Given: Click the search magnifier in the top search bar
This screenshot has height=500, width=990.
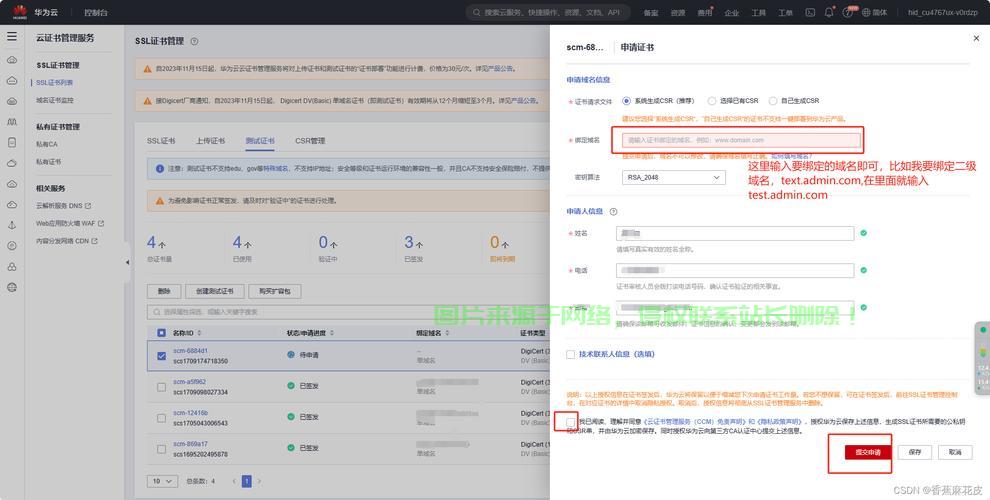Looking at the screenshot, I should pyautogui.click(x=477, y=12).
